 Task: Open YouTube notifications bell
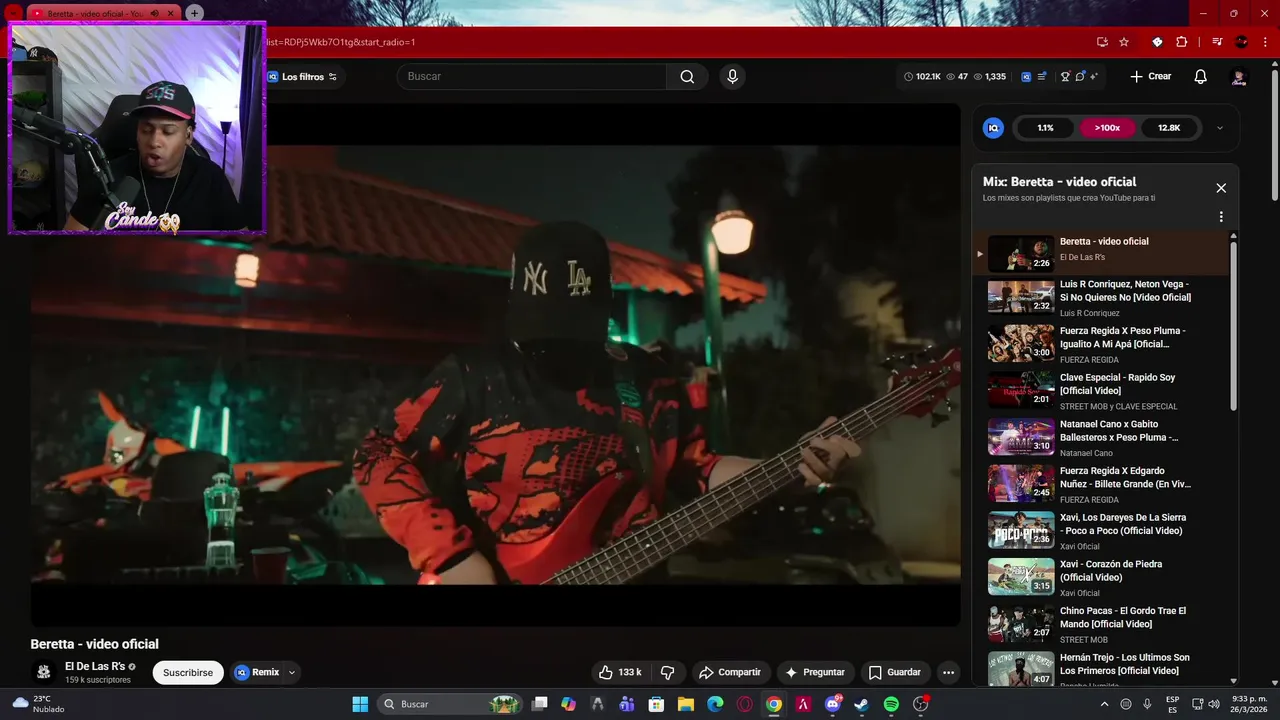click(x=1201, y=77)
